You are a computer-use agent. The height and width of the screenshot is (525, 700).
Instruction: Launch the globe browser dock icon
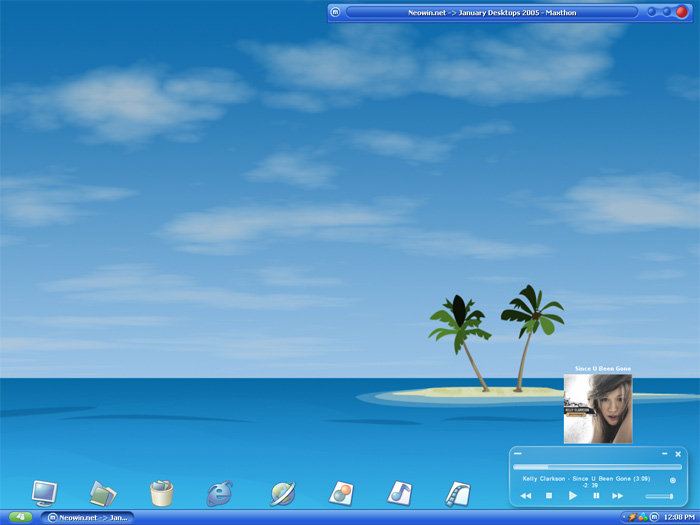pos(282,493)
